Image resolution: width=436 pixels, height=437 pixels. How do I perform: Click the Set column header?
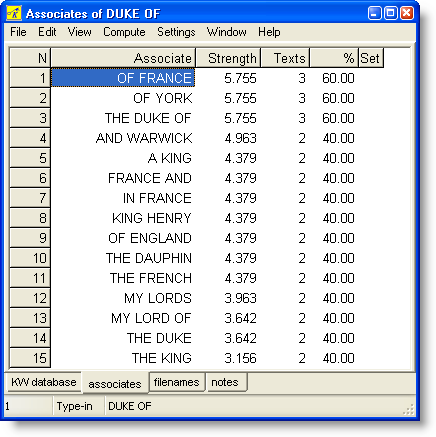[371, 58]
